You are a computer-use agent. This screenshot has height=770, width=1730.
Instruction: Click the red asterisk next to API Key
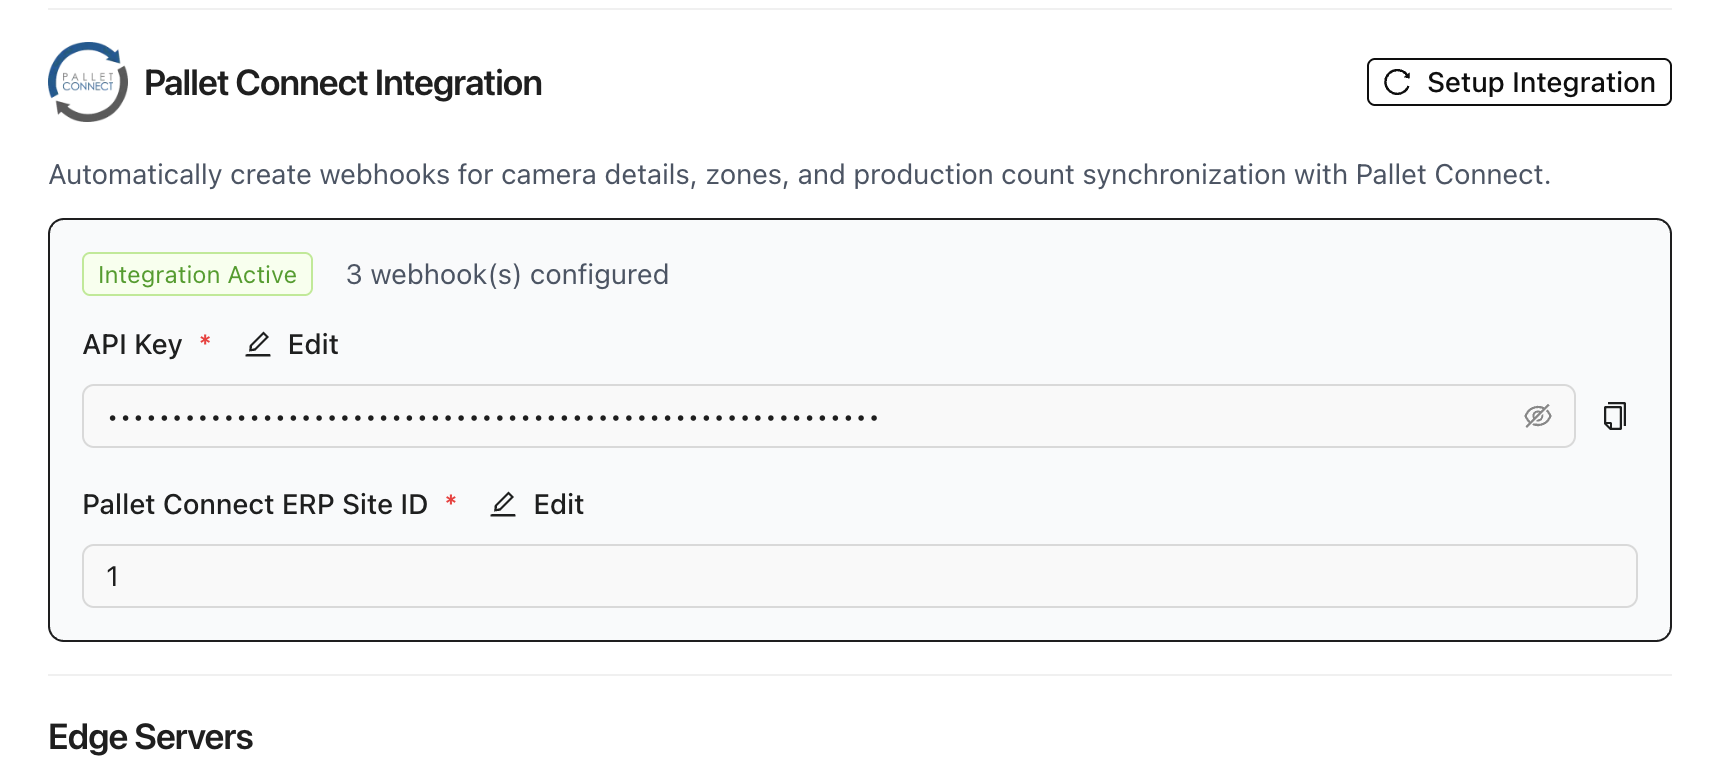coord(206,344)
